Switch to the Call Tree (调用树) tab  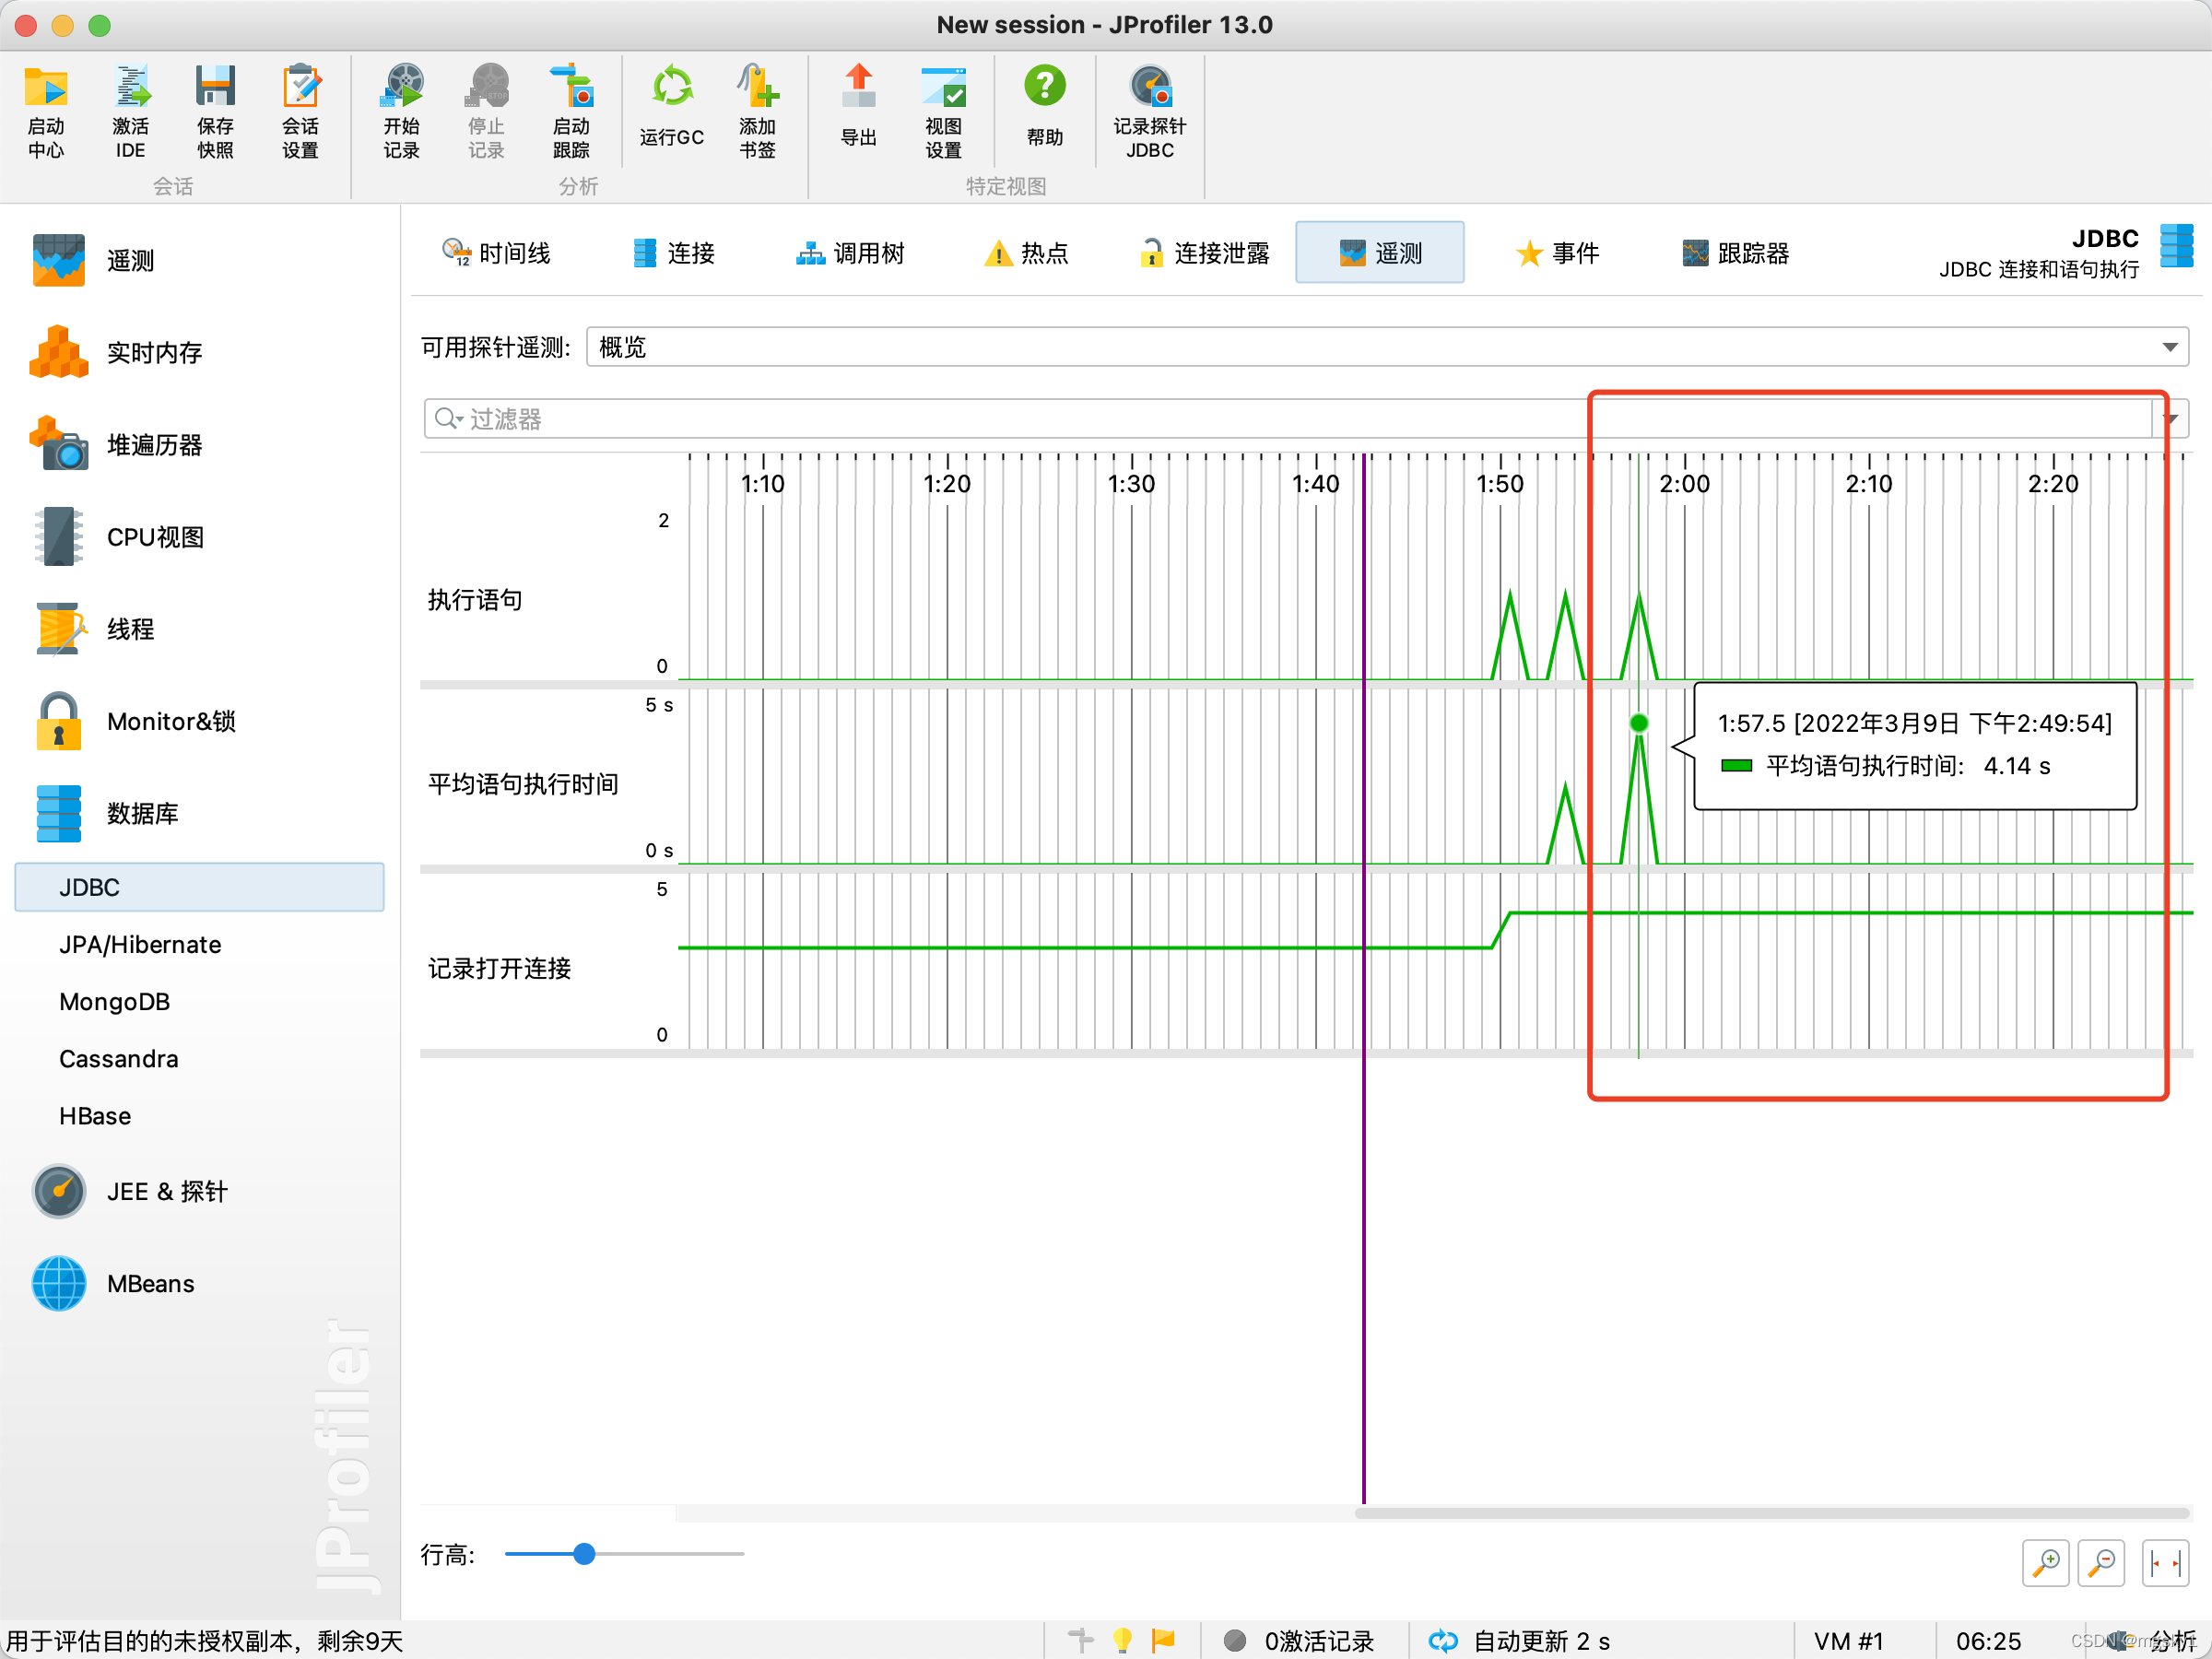[x=850, y=254]
